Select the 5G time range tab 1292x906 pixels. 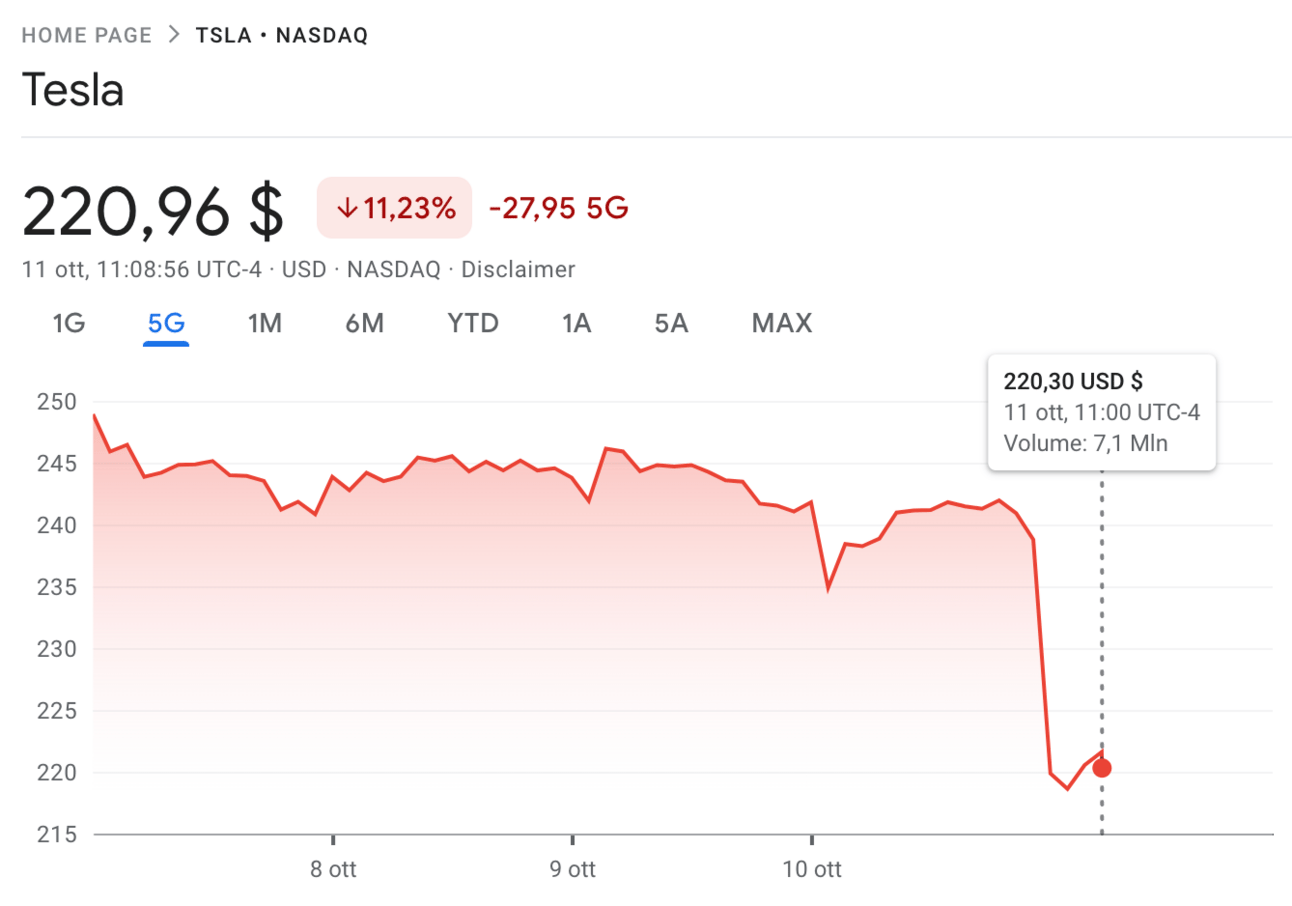(166, 324)
